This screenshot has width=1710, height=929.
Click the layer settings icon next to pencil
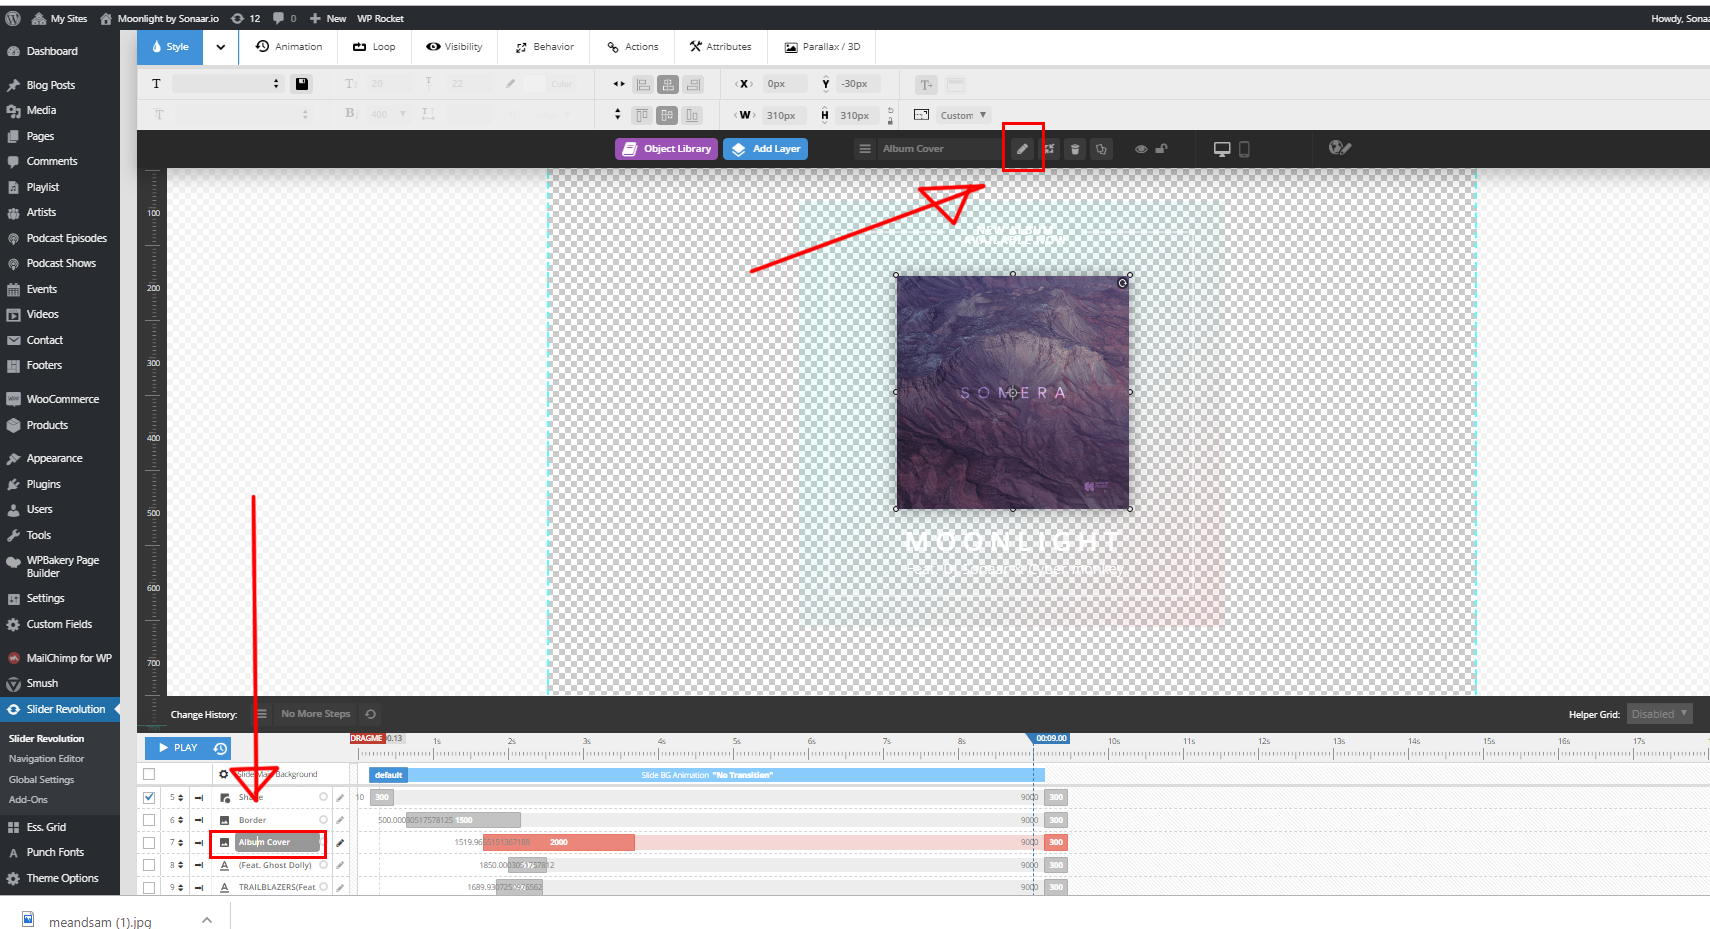pyautogui.click(x=1050, y=149)
